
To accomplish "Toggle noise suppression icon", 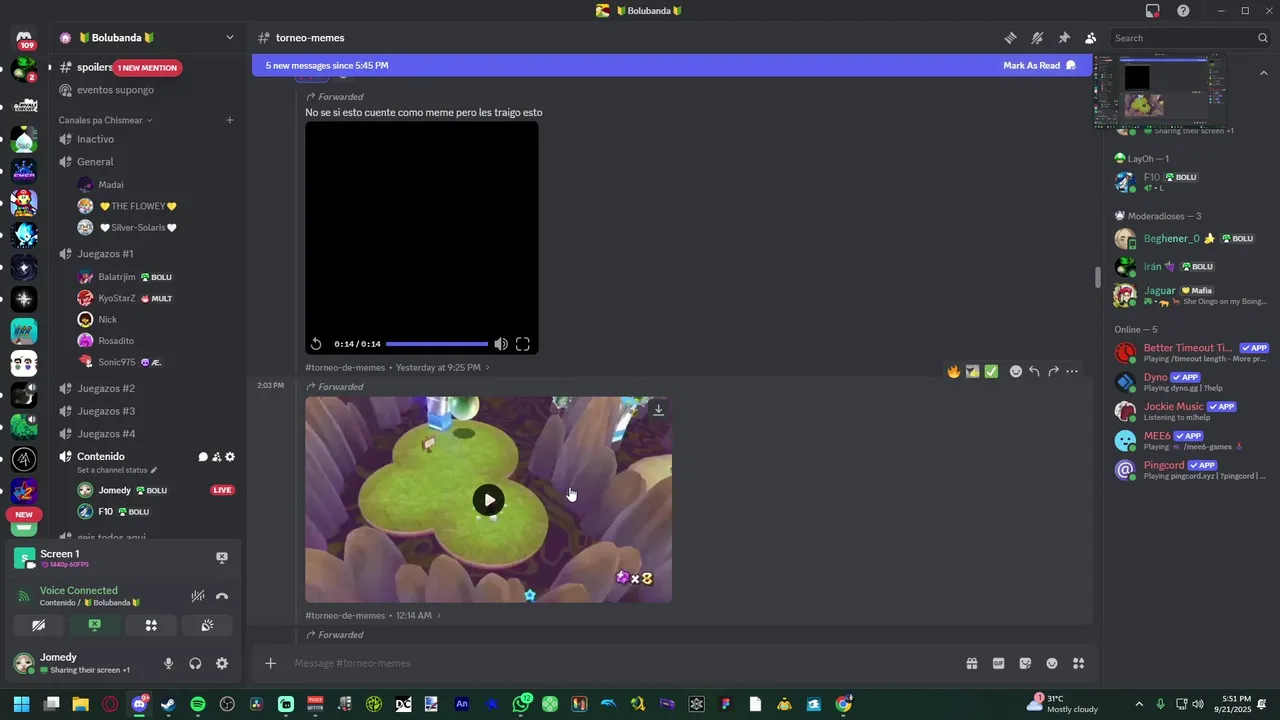I will tap(198, 596).
